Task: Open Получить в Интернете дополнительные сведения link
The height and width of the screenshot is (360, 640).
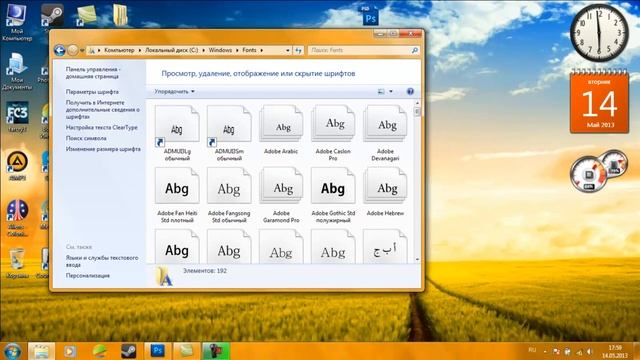Action: [x=102, y=109]
